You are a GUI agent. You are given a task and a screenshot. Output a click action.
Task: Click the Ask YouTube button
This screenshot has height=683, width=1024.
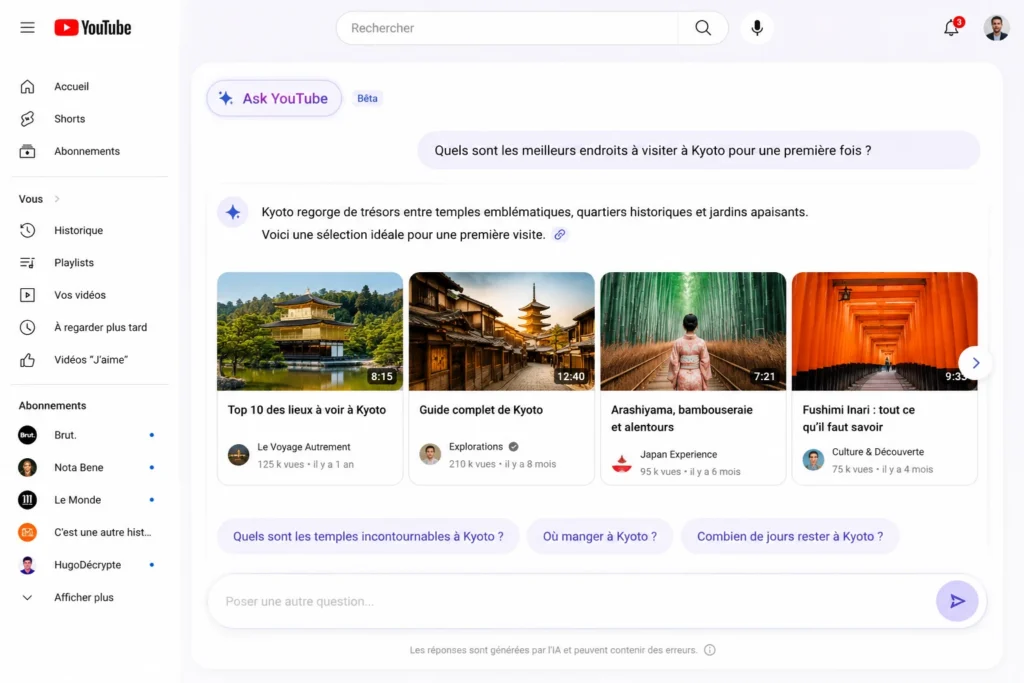coord(274,99)
